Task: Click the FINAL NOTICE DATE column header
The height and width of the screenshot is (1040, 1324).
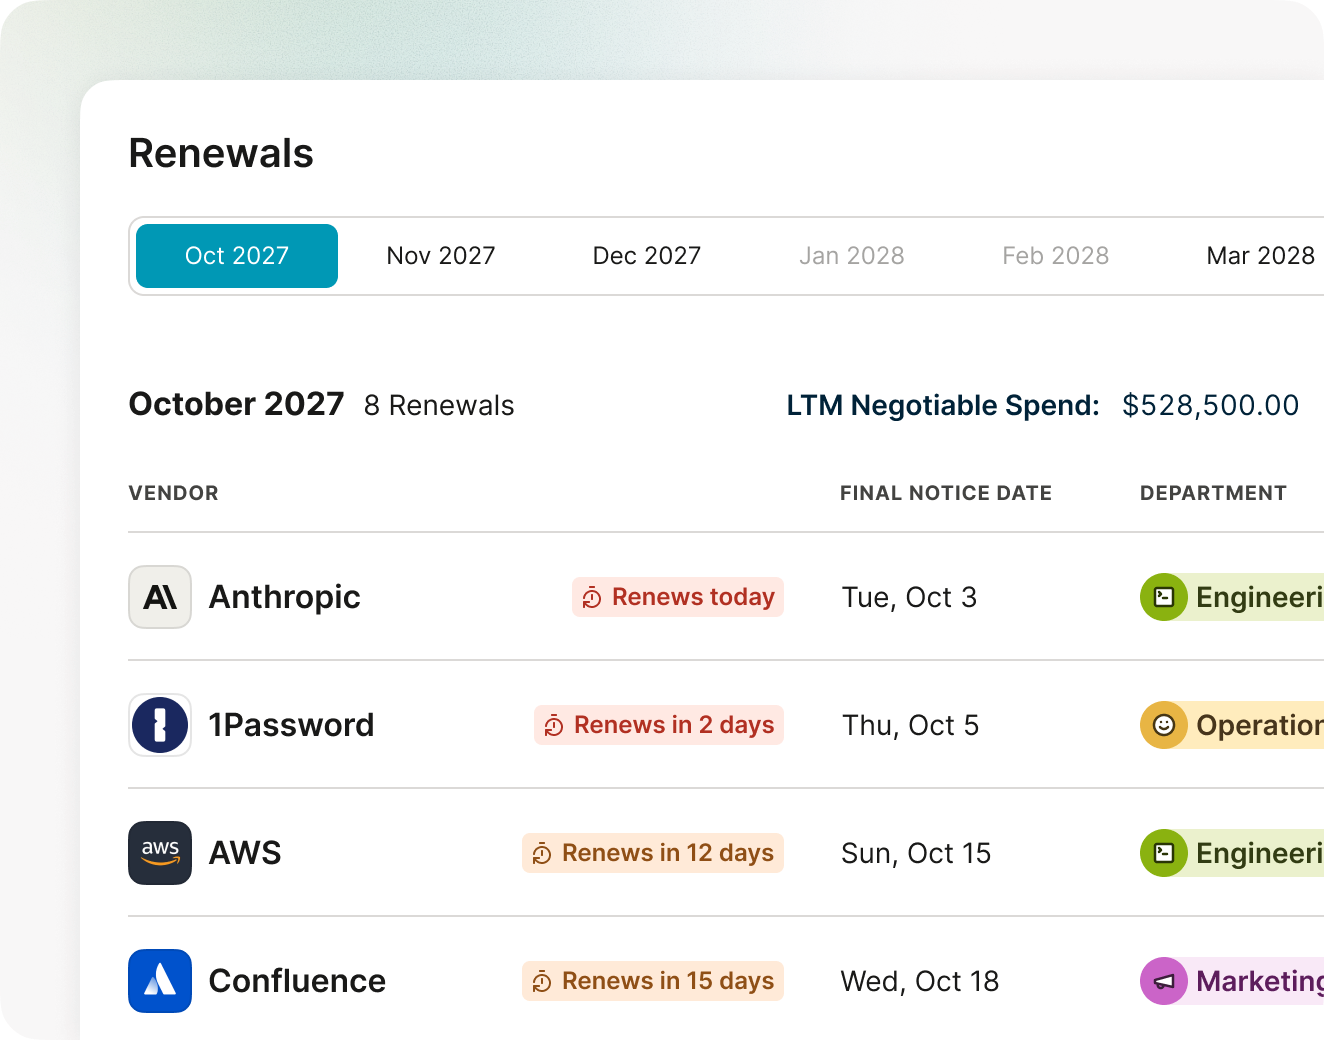Action: (945, 493)
